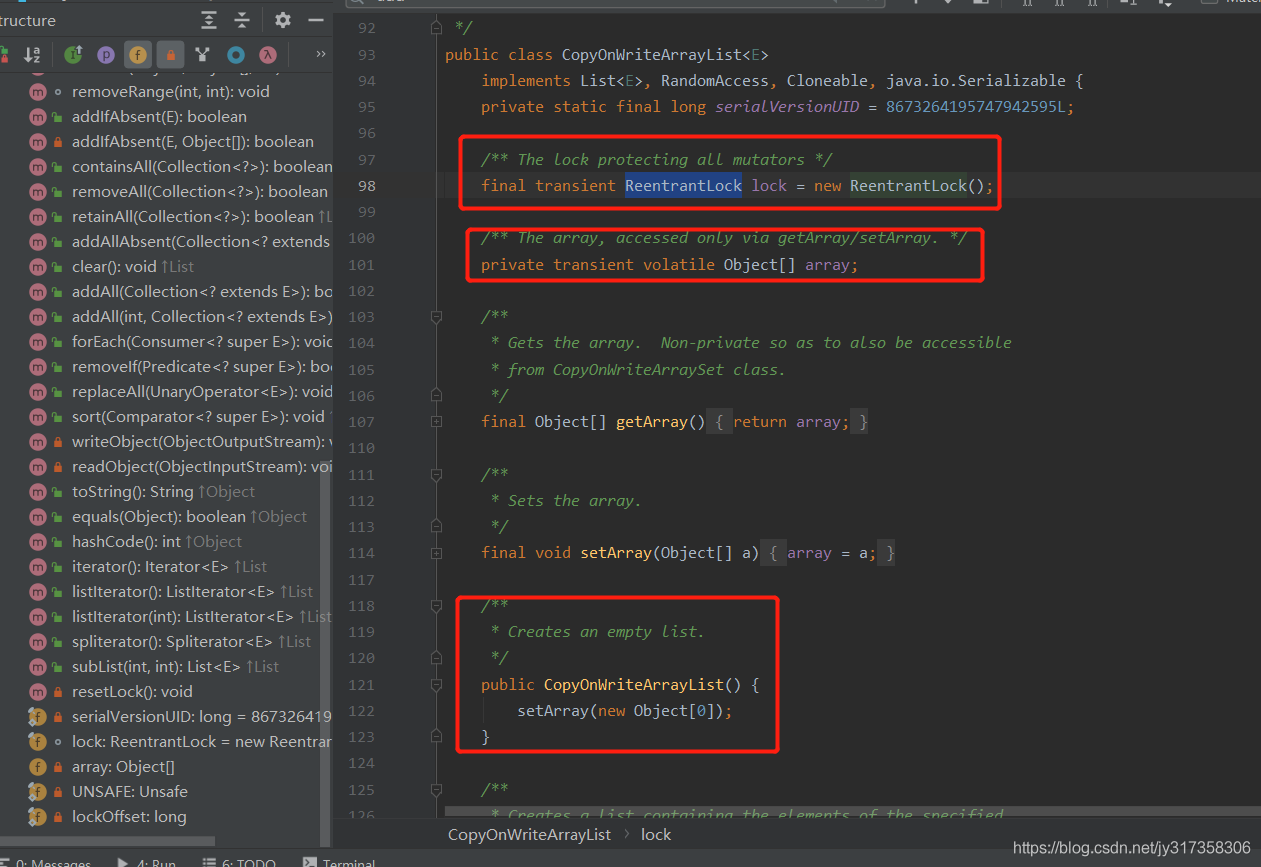Expand all nodes in Structure panel

(x=208, y=20)
